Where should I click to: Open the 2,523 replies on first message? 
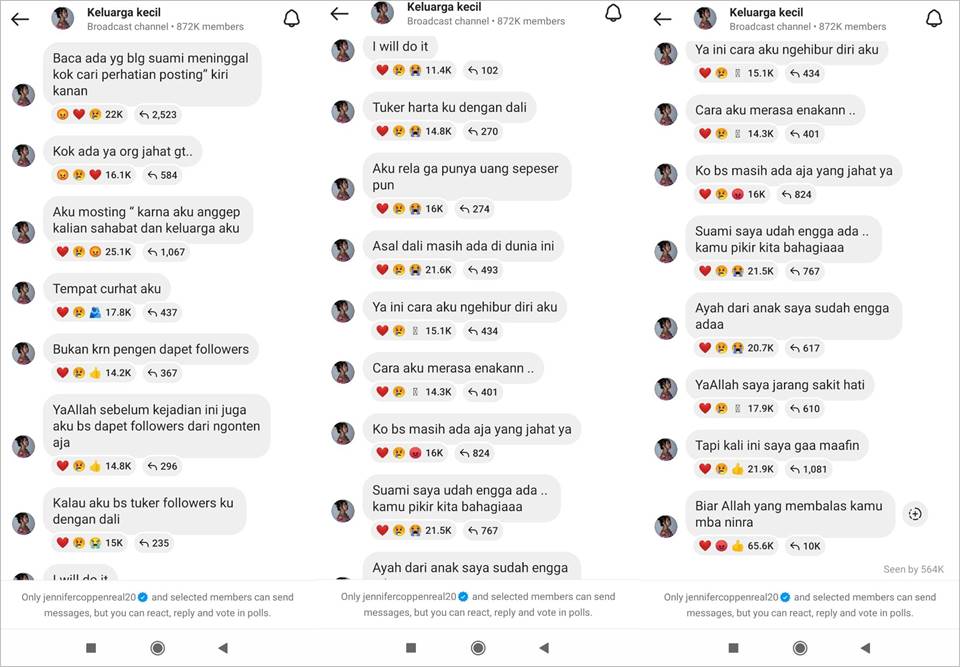click(x=158, y=115)
